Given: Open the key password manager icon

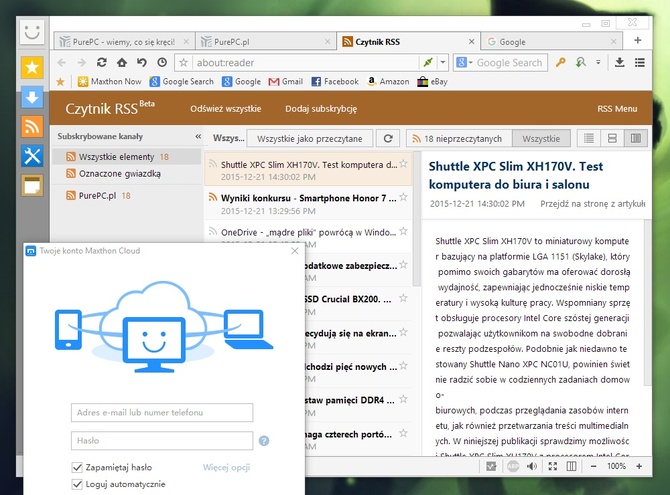Looking at the screenshot, I should pos(560,62).
